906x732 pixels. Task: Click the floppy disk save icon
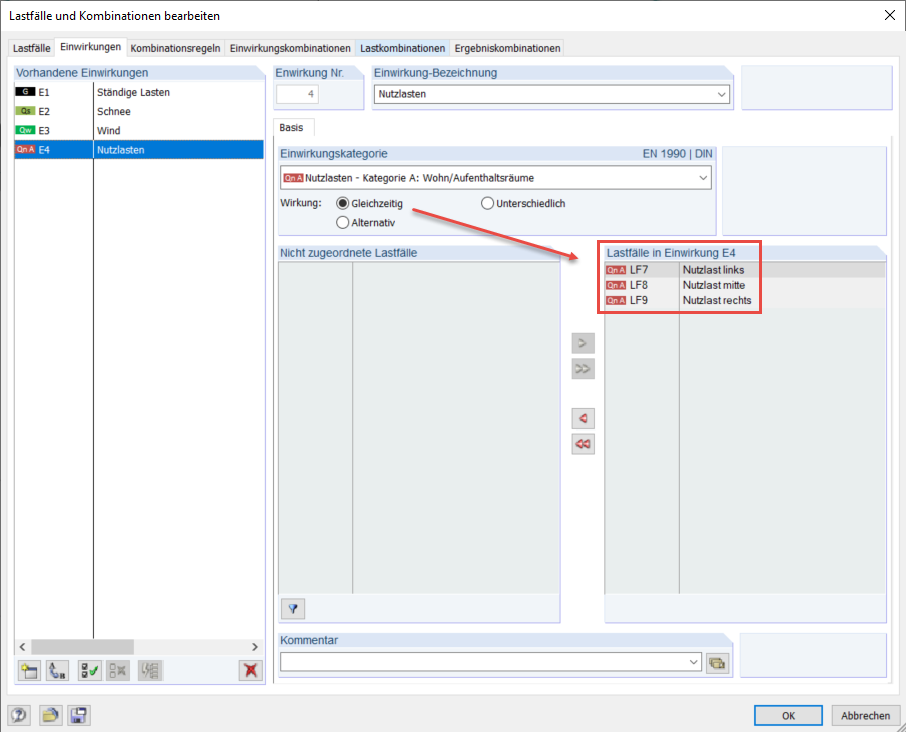79,715
